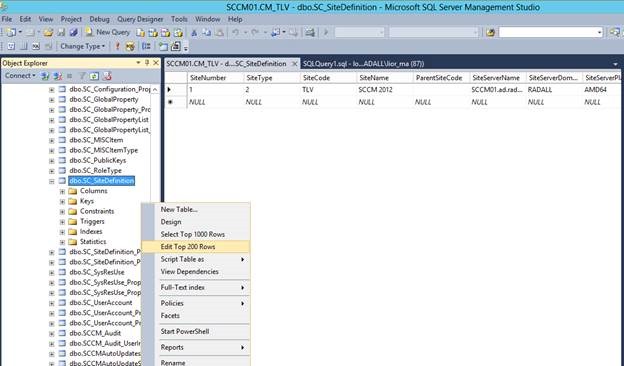Click the Add Group By icon
The width and height of the screenshot is (624, 366).
[146, 47]
